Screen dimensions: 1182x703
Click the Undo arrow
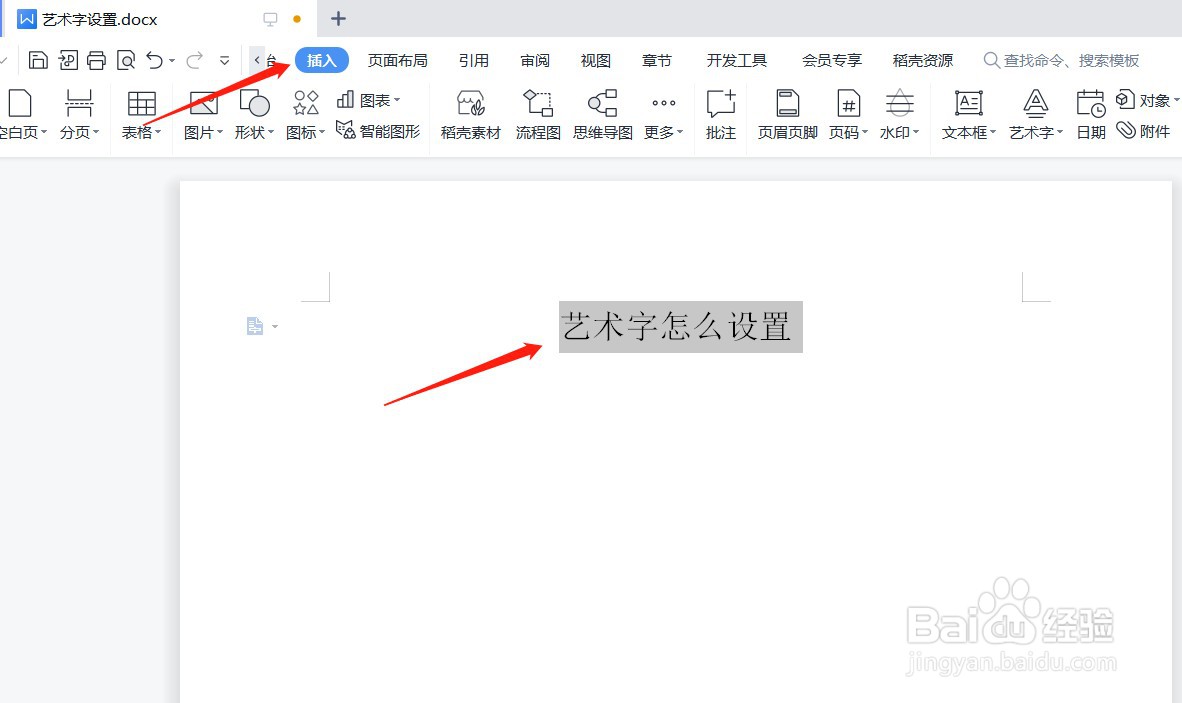pos(155,60)
